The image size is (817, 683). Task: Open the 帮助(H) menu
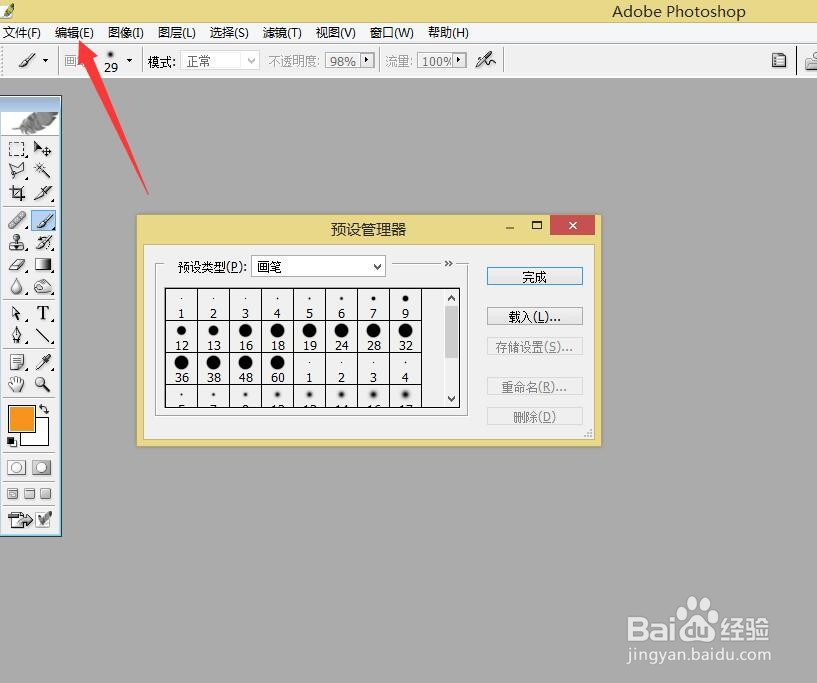pyautogui.click(x=448, y=33)
